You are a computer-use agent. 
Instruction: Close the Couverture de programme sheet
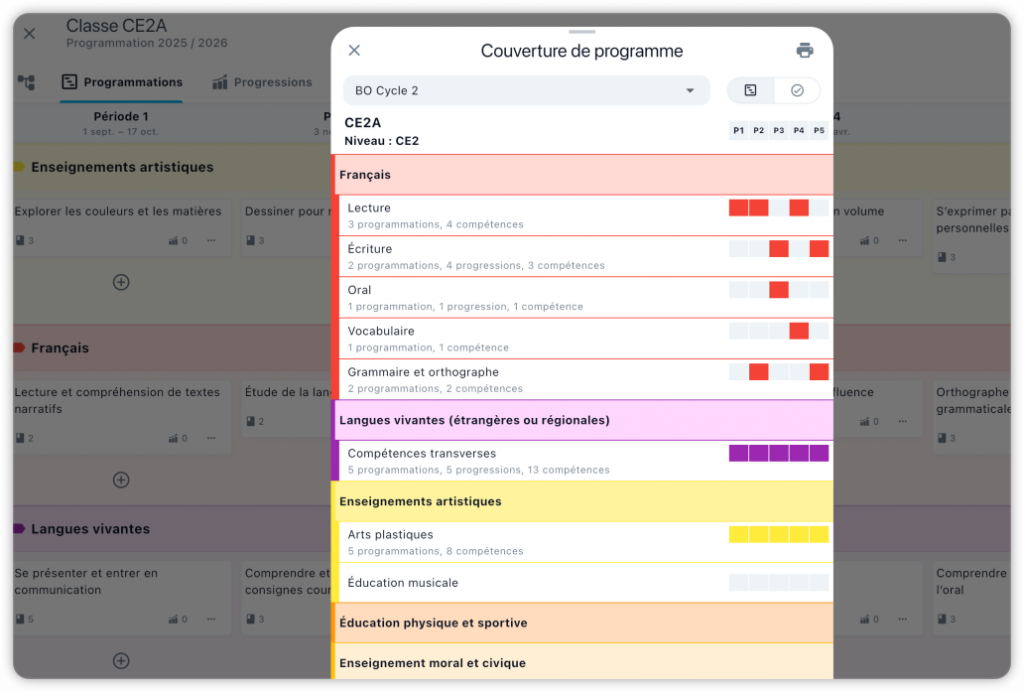(354, 50)
